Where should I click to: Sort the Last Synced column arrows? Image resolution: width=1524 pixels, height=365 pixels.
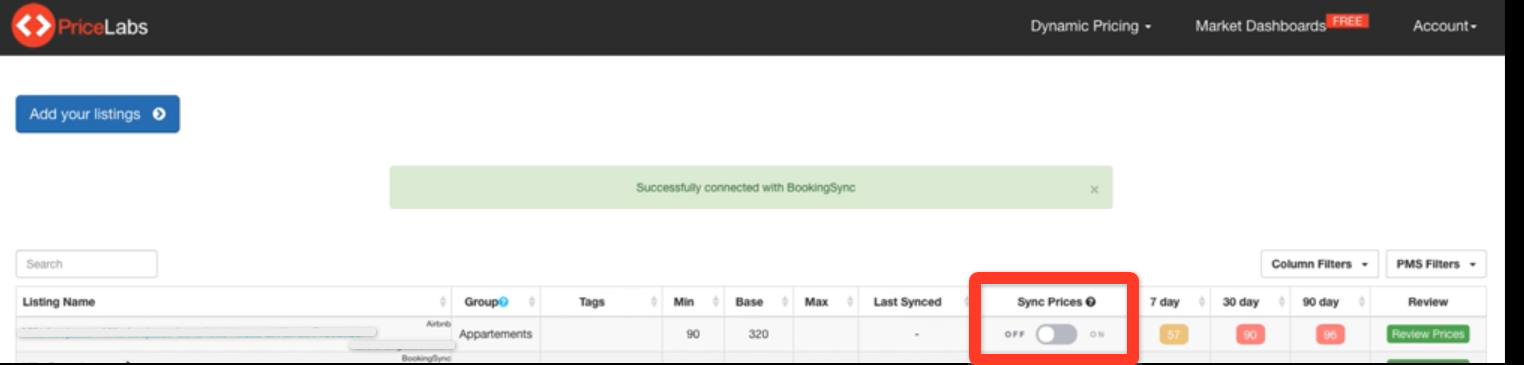pyautogui.click(x=962, y=302)
